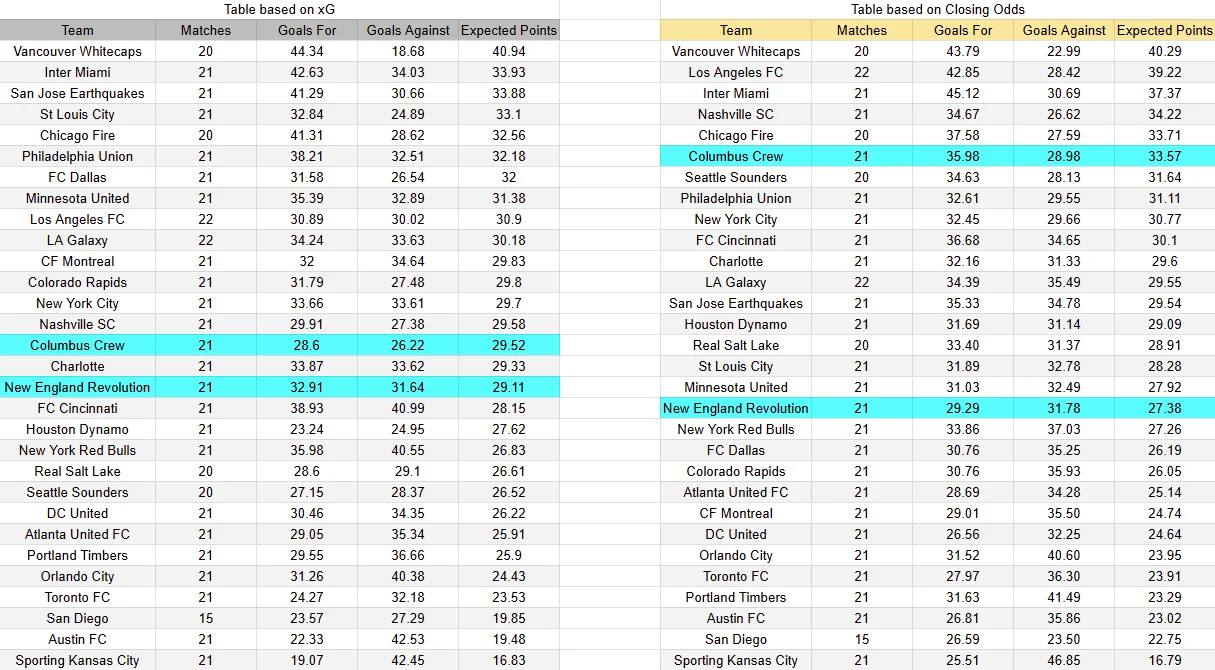Select the xG table Expected Points header

(509, 30)
